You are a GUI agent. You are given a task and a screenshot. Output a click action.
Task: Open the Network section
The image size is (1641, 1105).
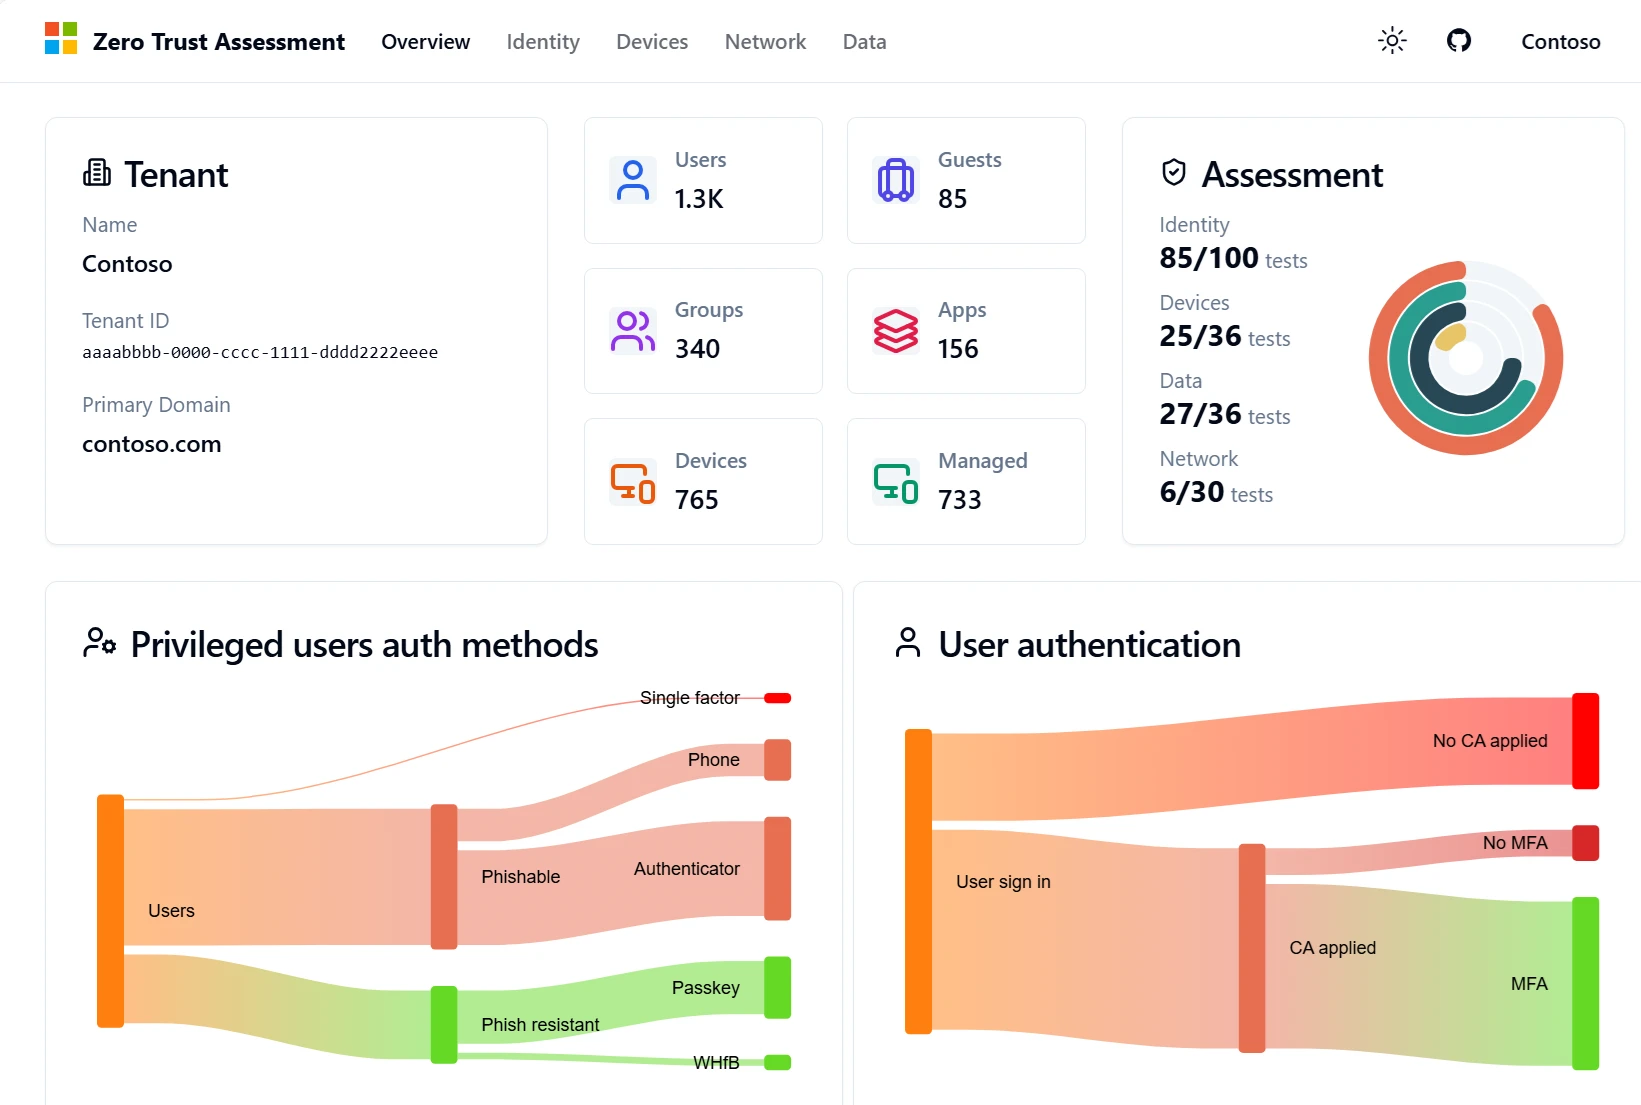[x=765, y=41]
